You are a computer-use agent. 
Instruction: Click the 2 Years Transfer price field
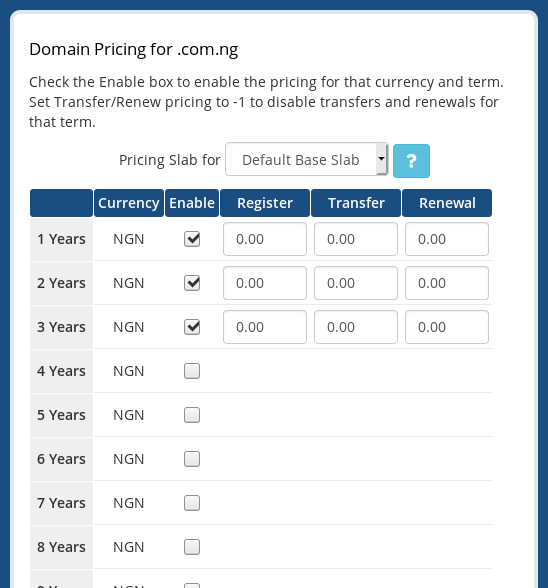[356, 283]
